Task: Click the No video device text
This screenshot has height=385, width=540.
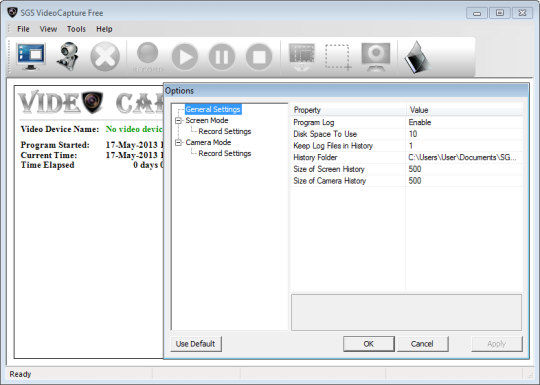Action: click(x=134, y=129)
